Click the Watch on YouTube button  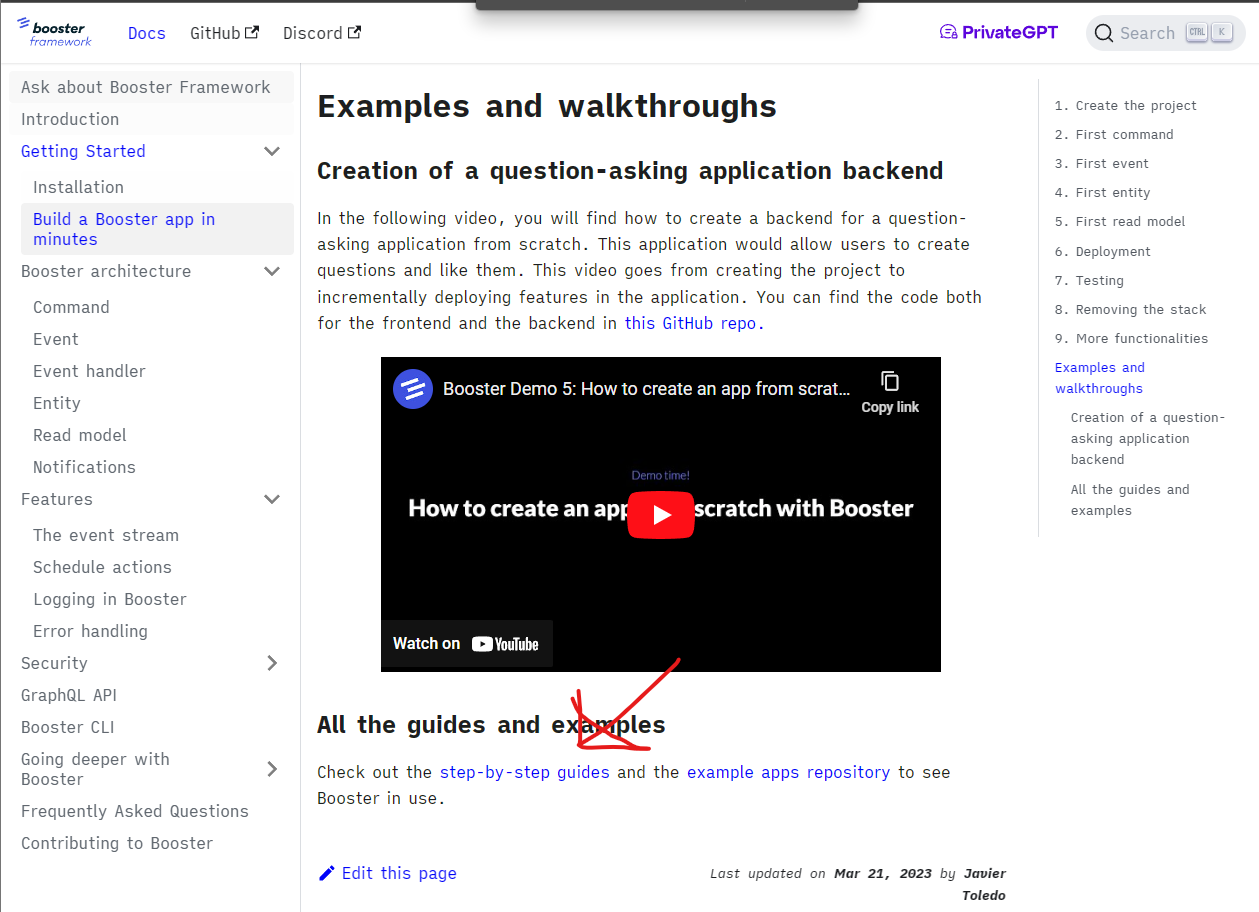(467, 643)
